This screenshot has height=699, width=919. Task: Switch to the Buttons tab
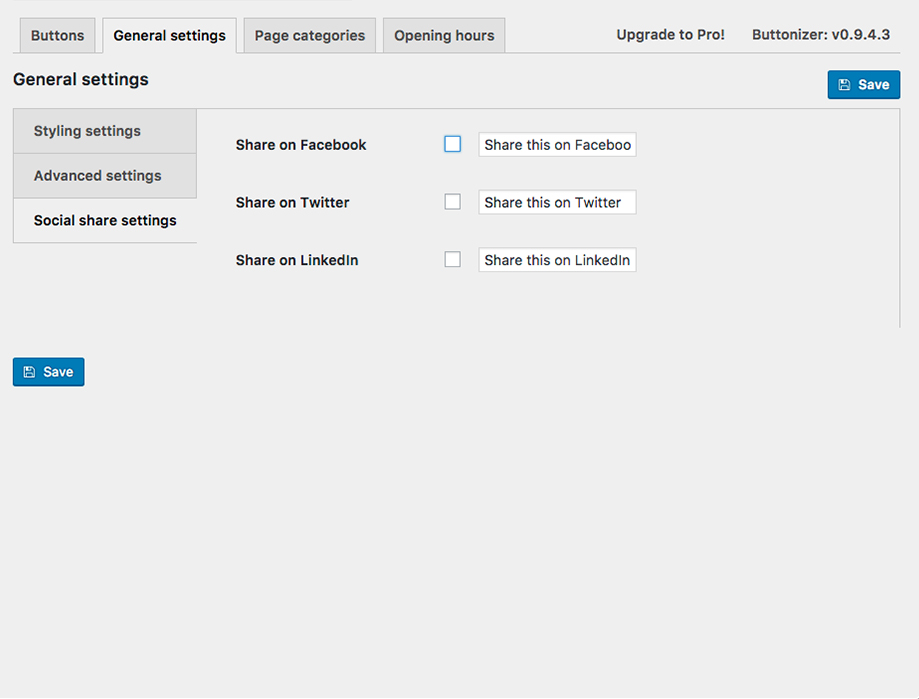tap(58, 36)
